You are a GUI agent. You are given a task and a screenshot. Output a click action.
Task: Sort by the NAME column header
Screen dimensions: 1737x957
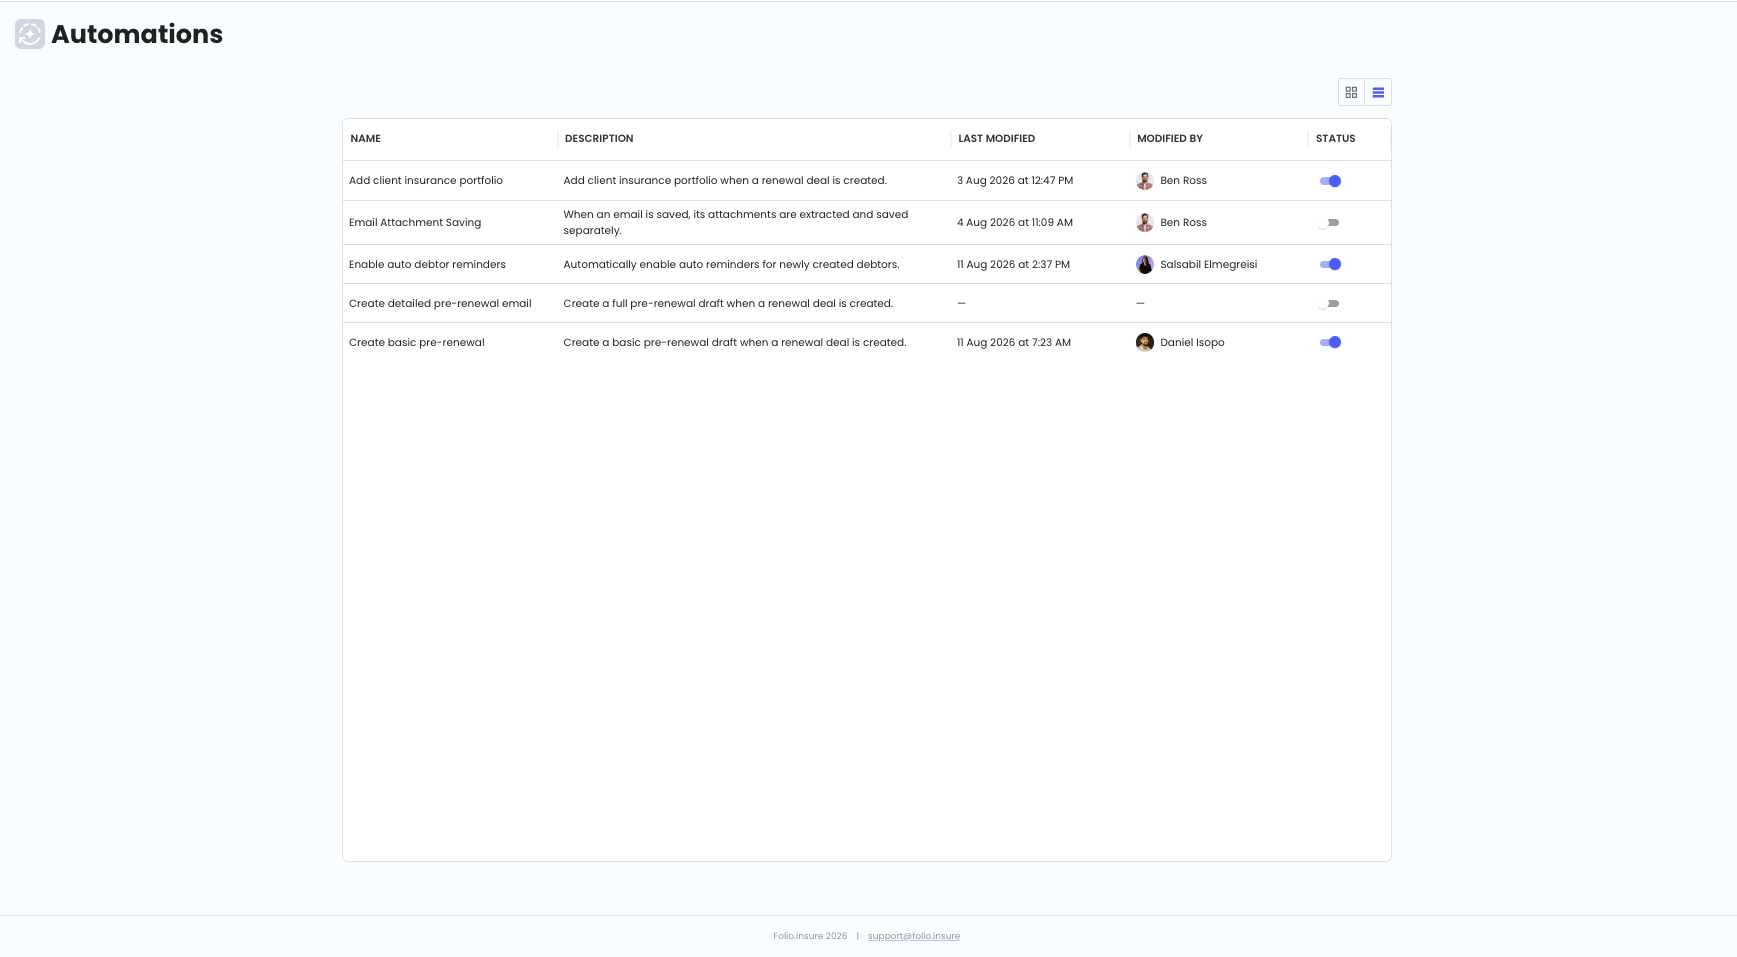(x=366, y=139)
